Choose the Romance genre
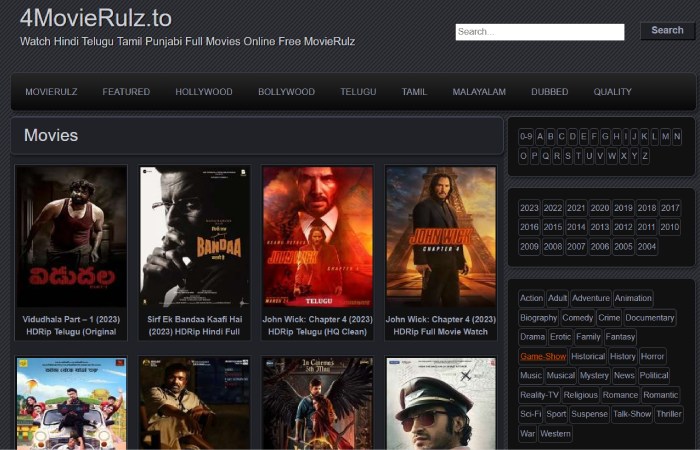Image resolution: width=700 pixels, height=450 pixels. click(x=620, y=395)
